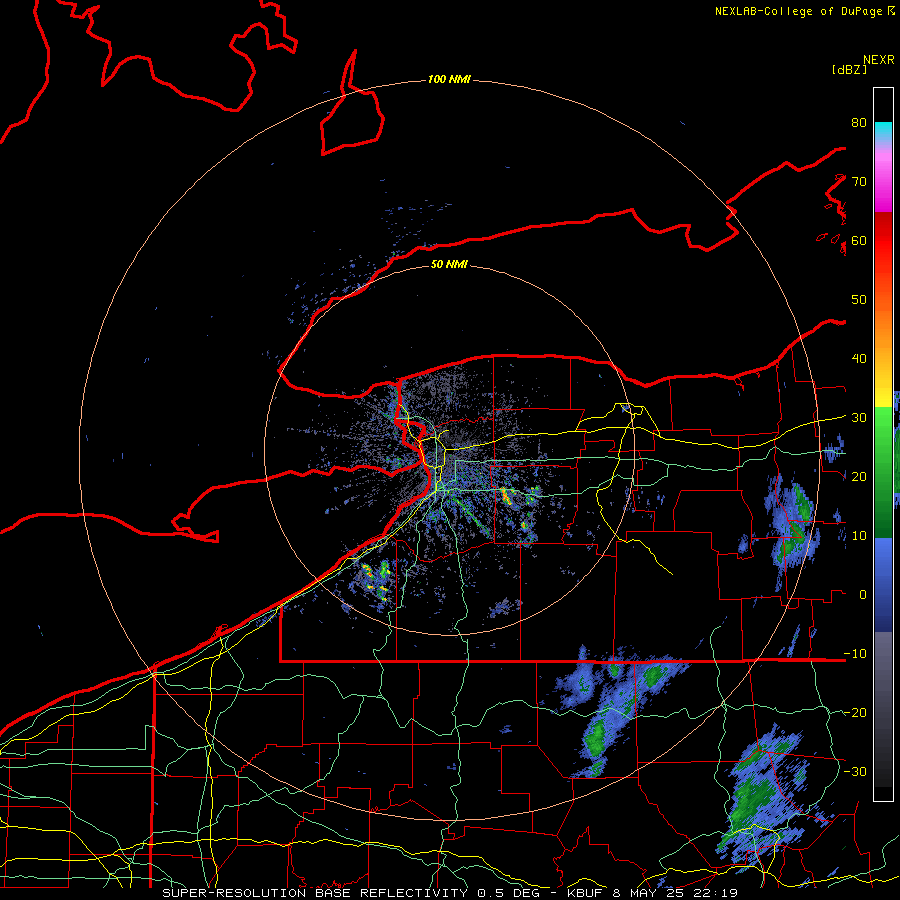Click the 20 value on the dBZ scale

tap(859, 477)
